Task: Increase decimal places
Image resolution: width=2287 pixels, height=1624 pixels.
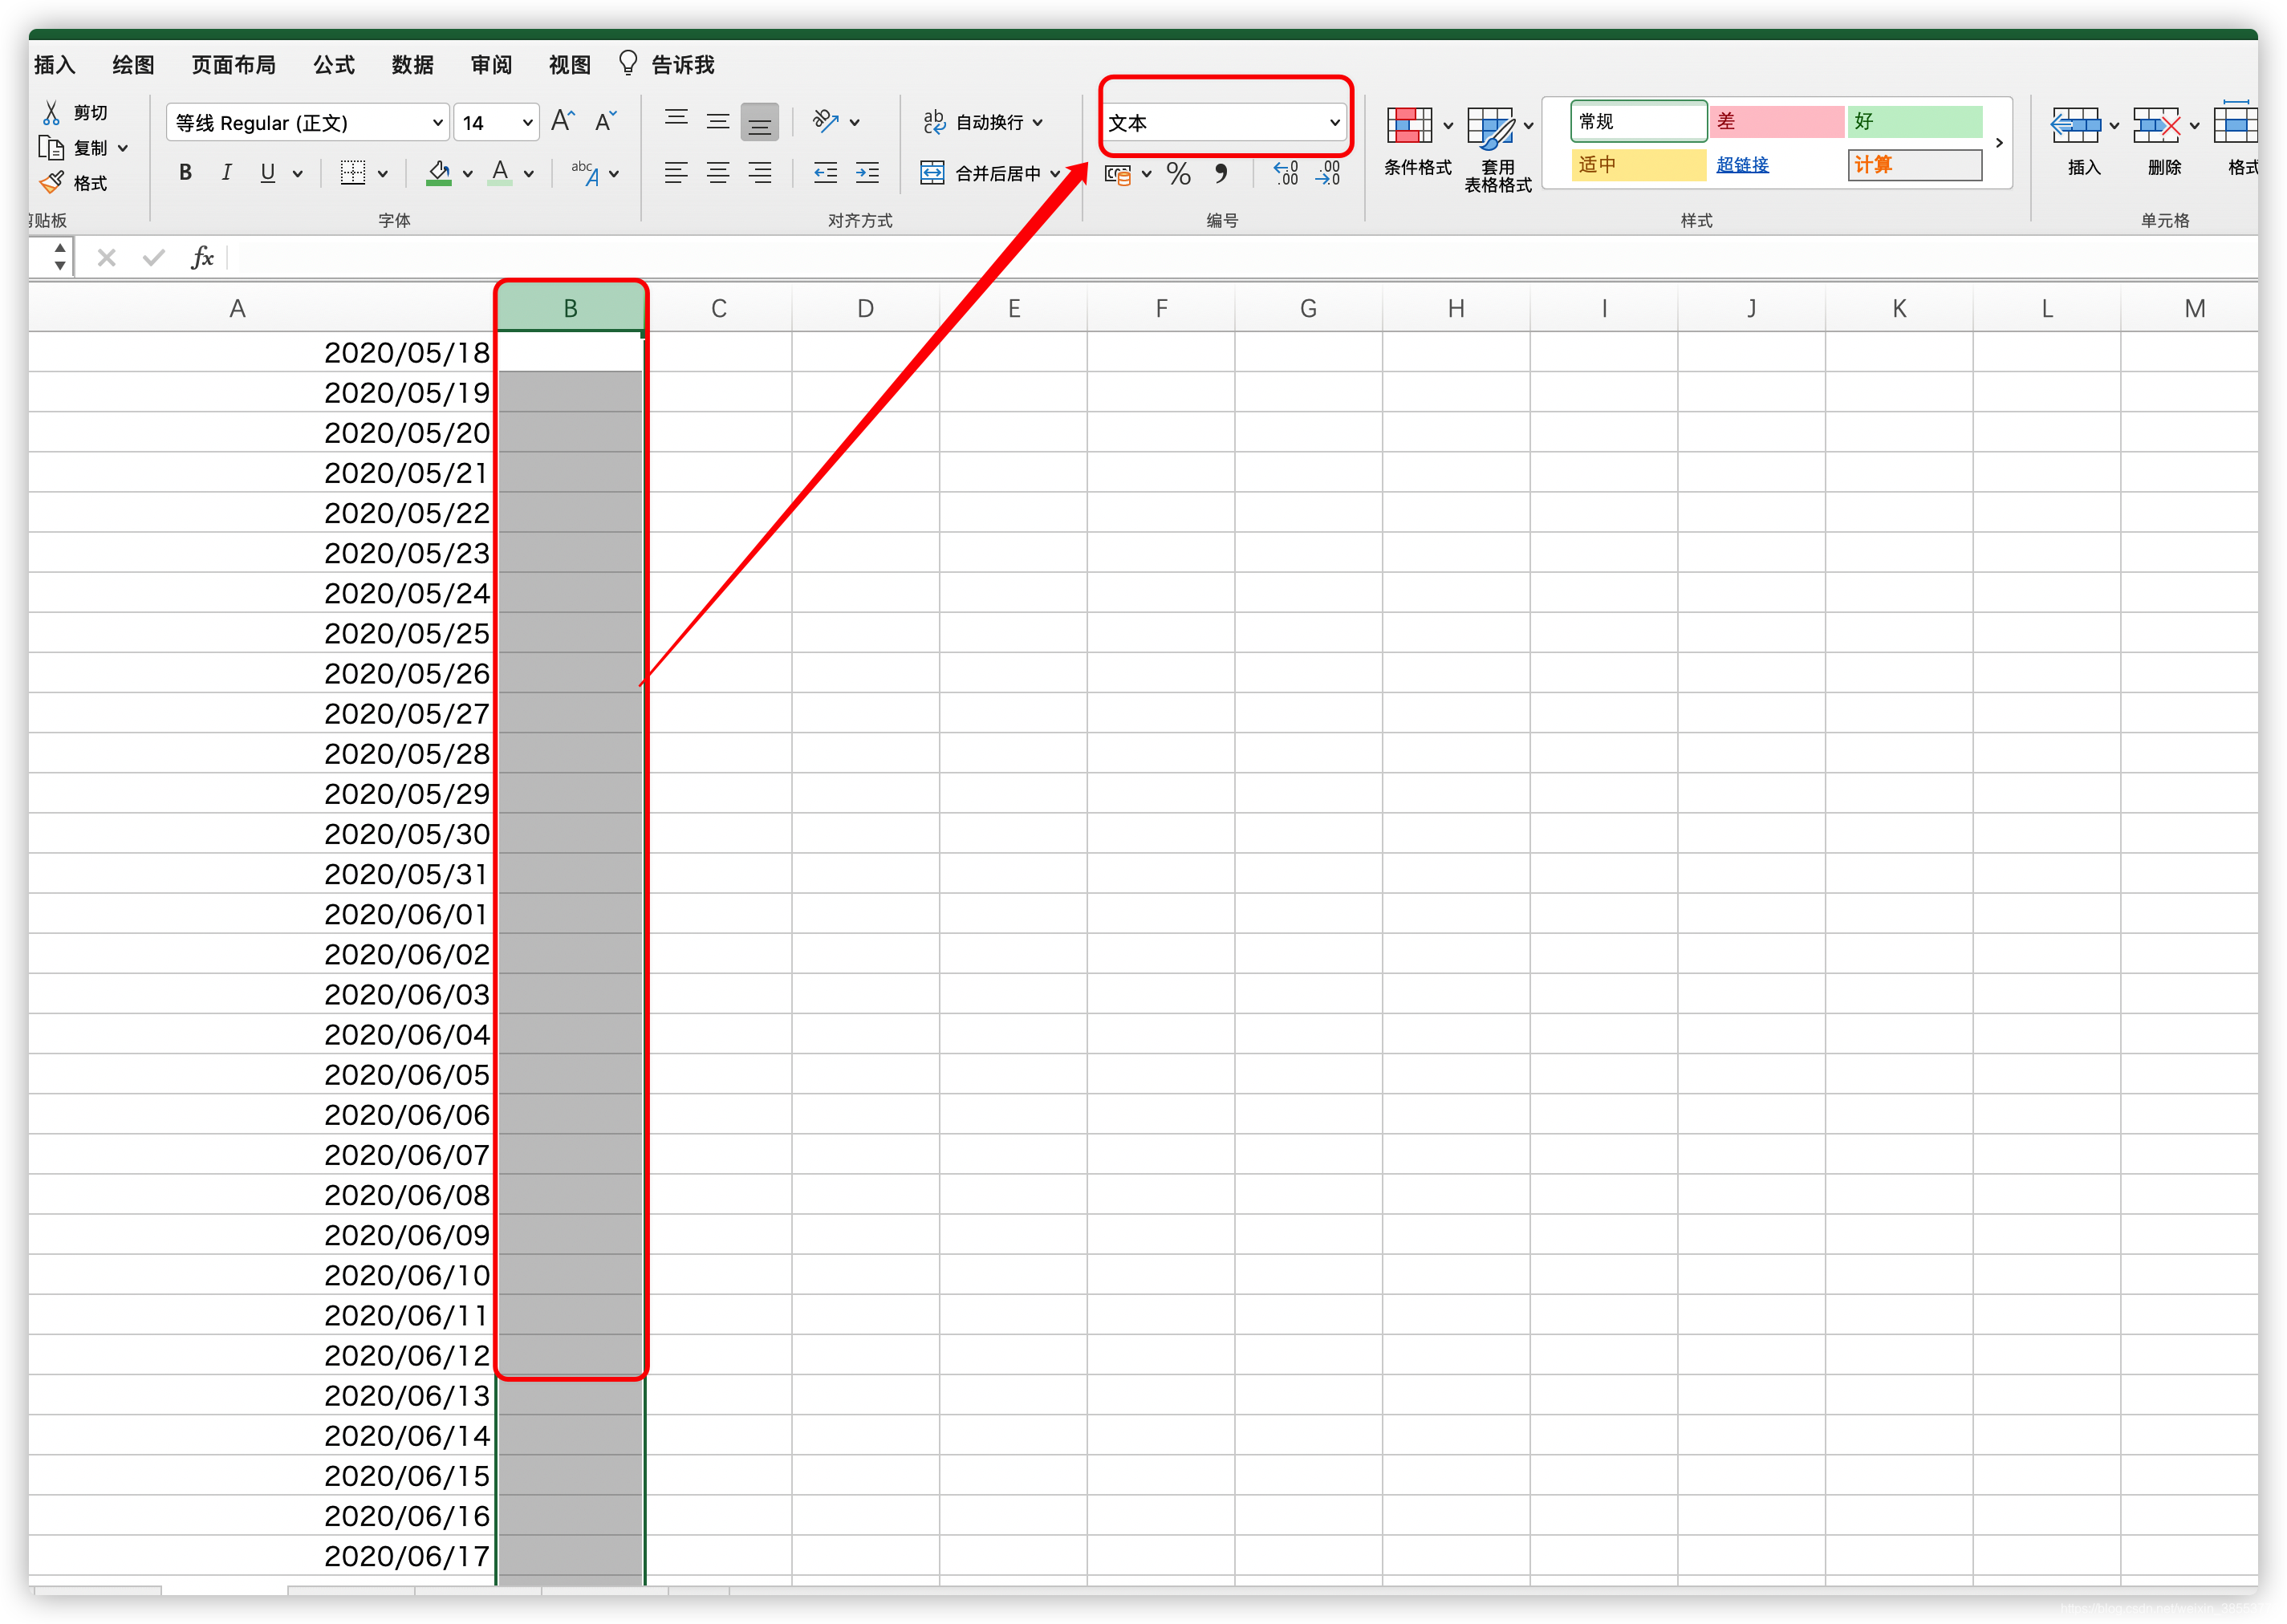Action: tap(1286, 174)
